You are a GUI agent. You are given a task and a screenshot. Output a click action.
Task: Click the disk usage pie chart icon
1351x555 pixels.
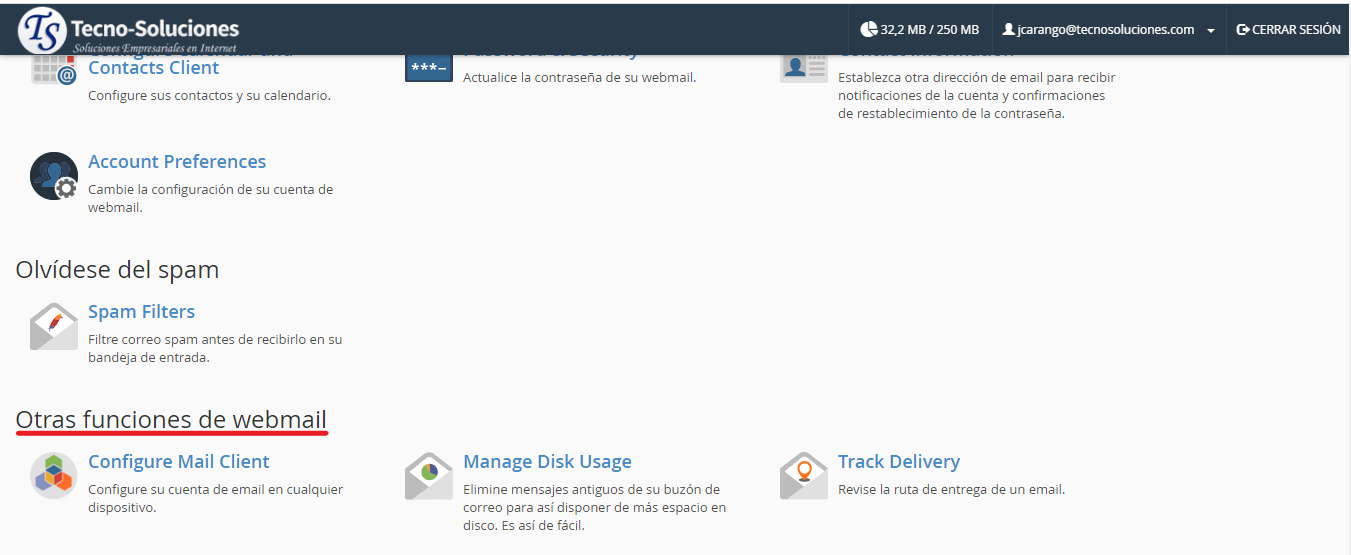[868, 30]
